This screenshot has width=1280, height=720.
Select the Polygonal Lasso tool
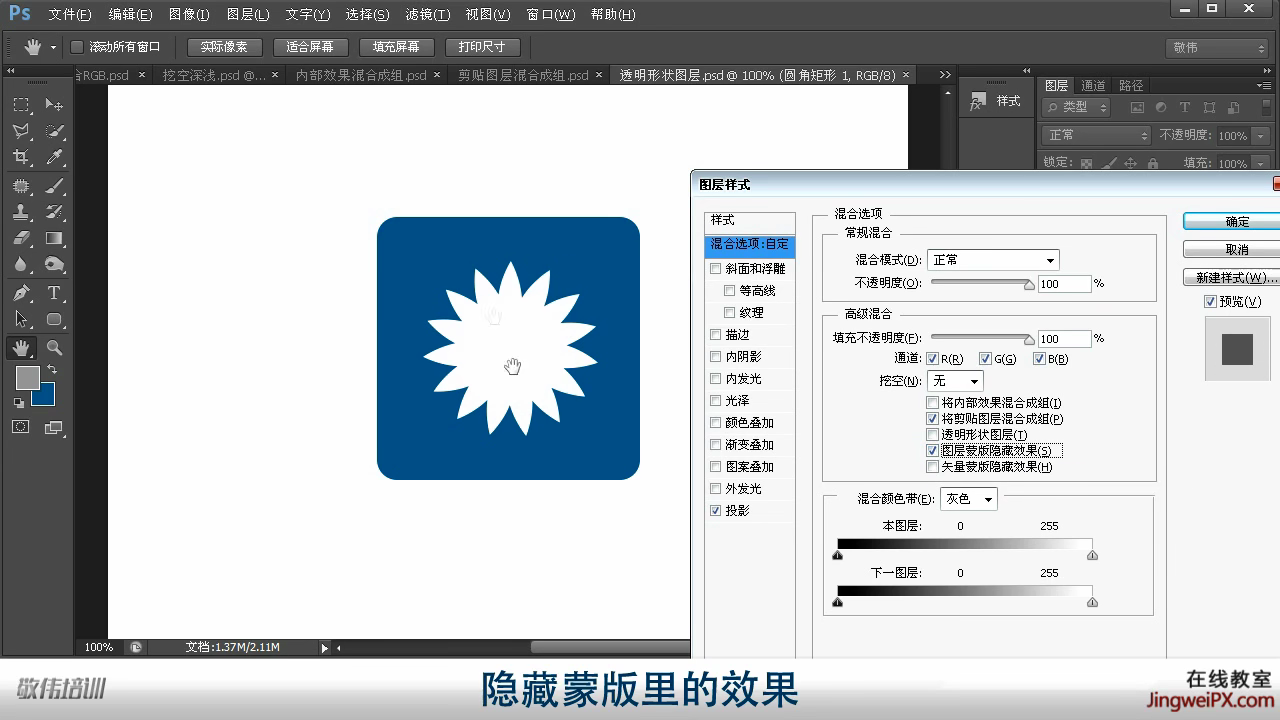[x=21, y=131]
